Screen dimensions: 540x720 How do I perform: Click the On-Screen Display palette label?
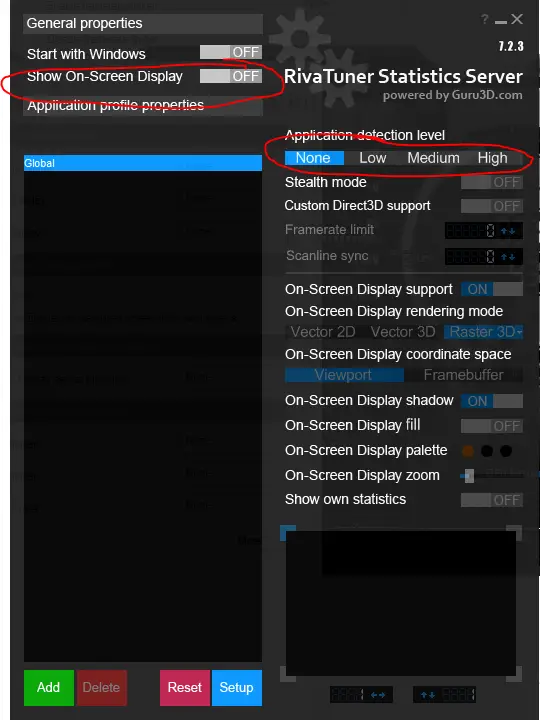pos(366,450)
